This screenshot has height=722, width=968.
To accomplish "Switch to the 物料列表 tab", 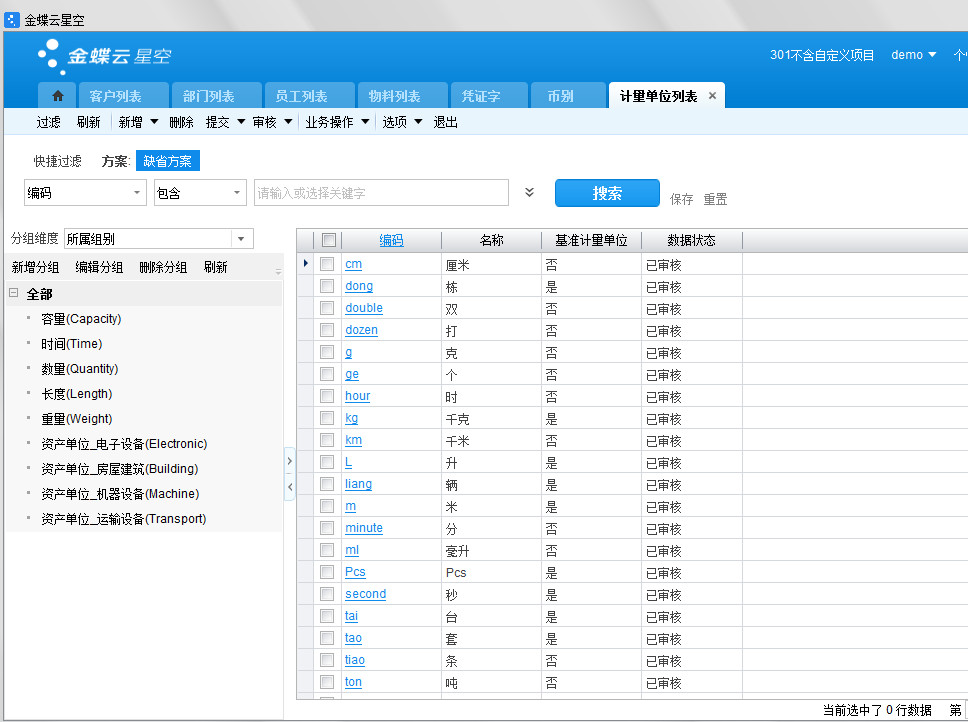I will tap(394, 96).
